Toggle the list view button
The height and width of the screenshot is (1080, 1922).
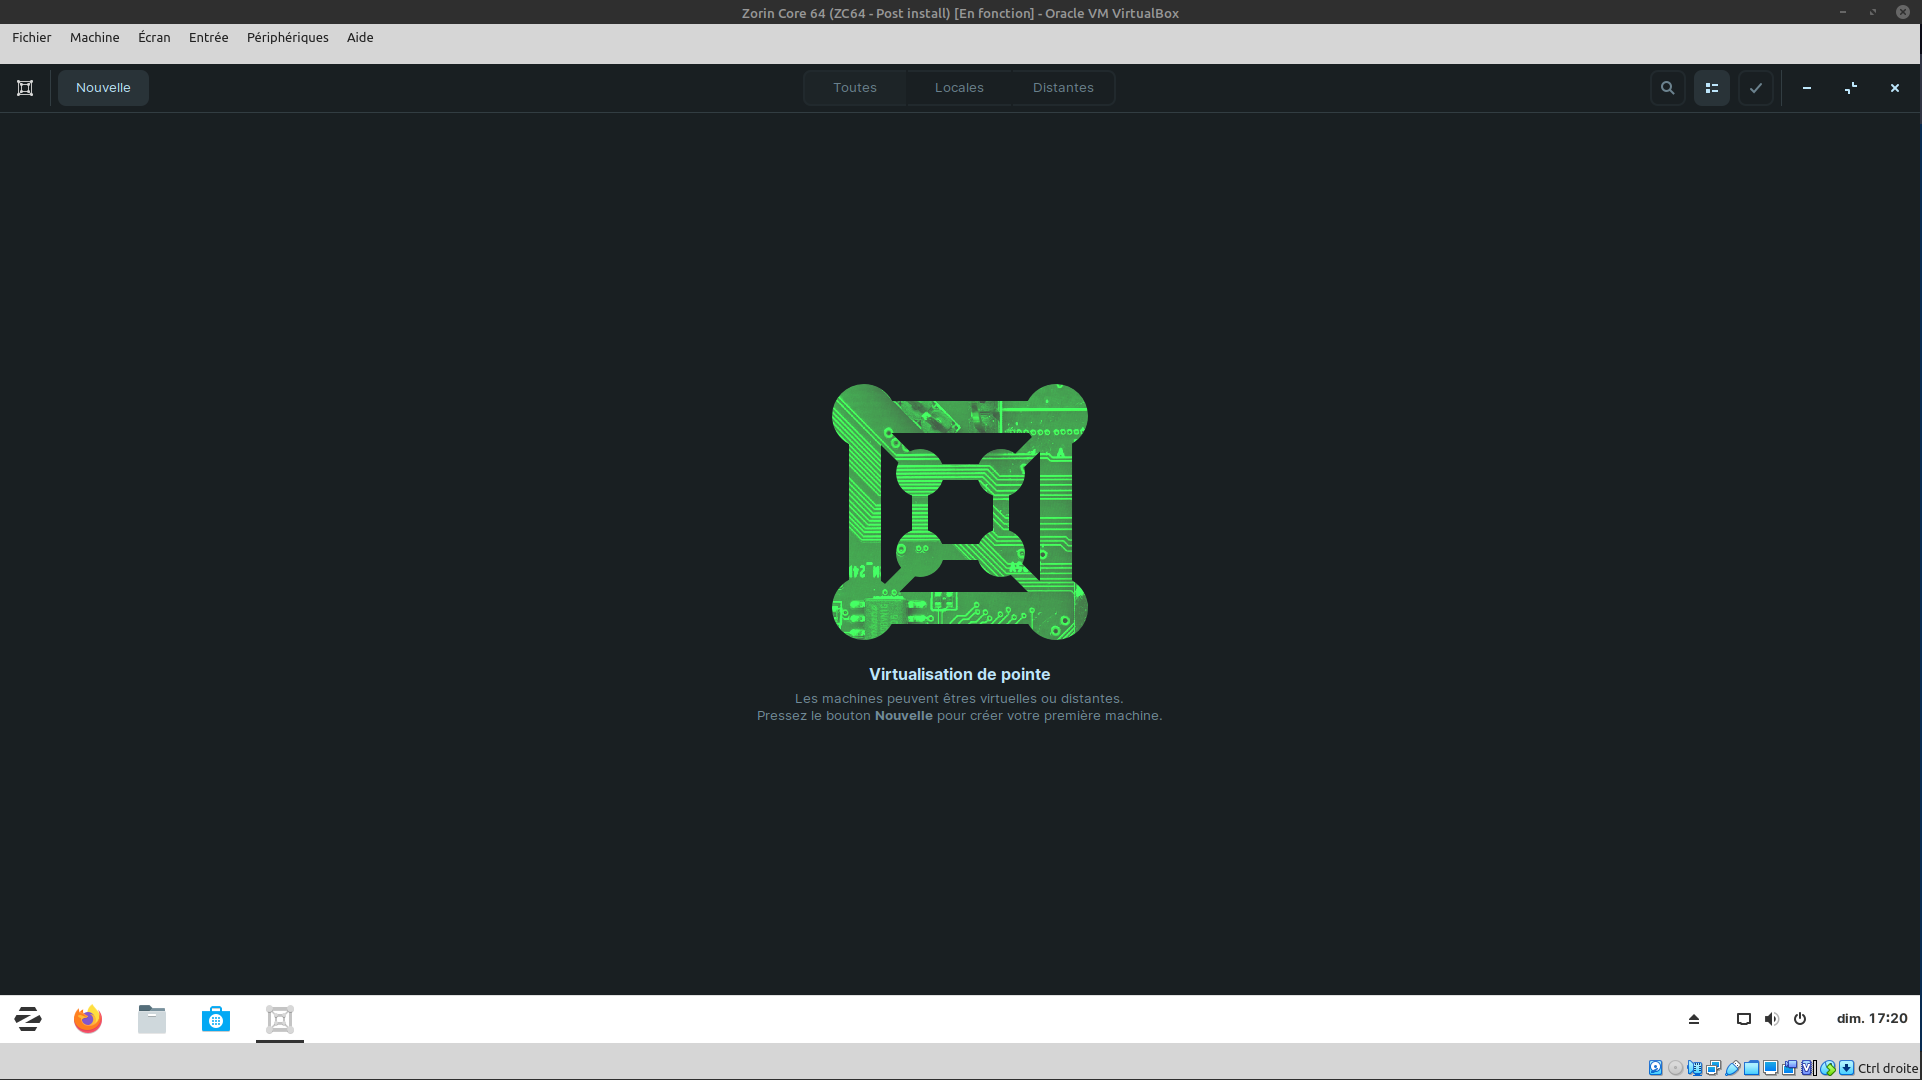point(1711,88)
